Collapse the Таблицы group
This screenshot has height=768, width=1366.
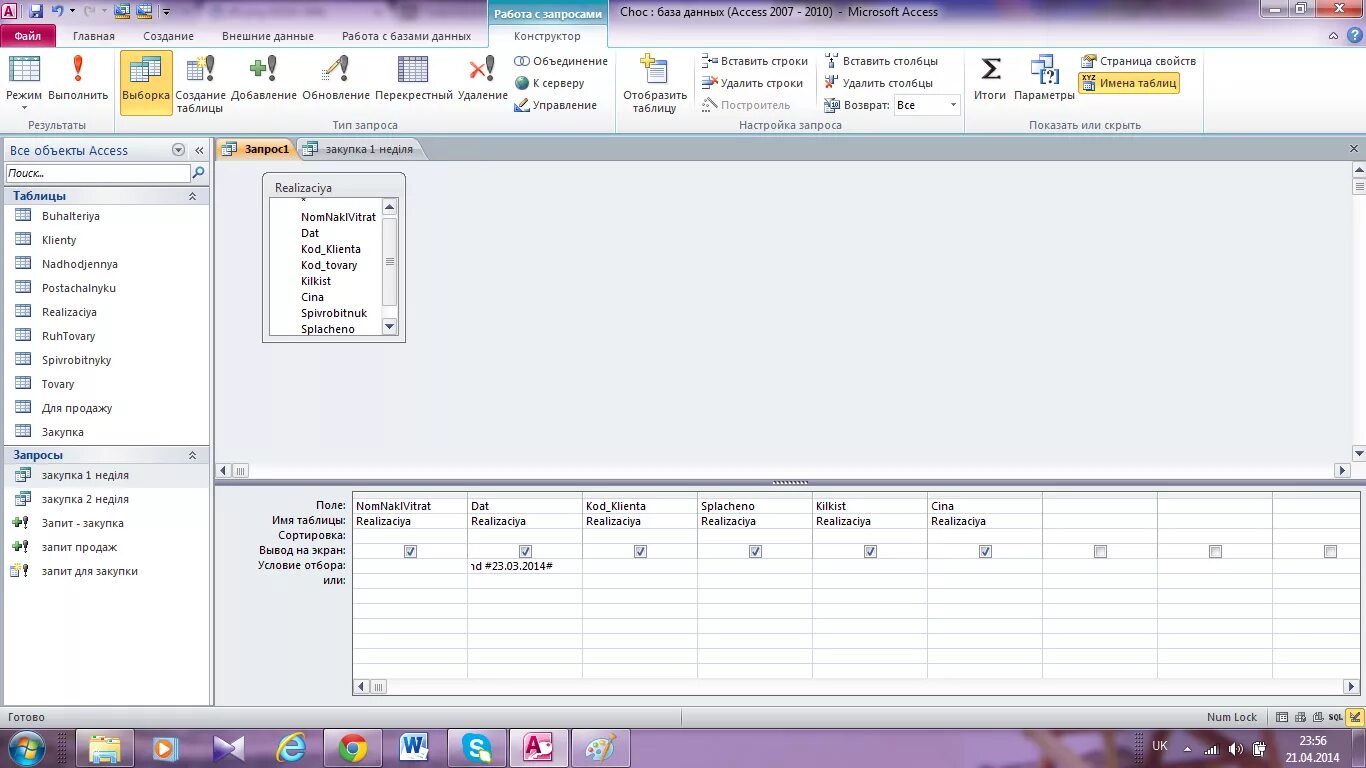(193, 196)
